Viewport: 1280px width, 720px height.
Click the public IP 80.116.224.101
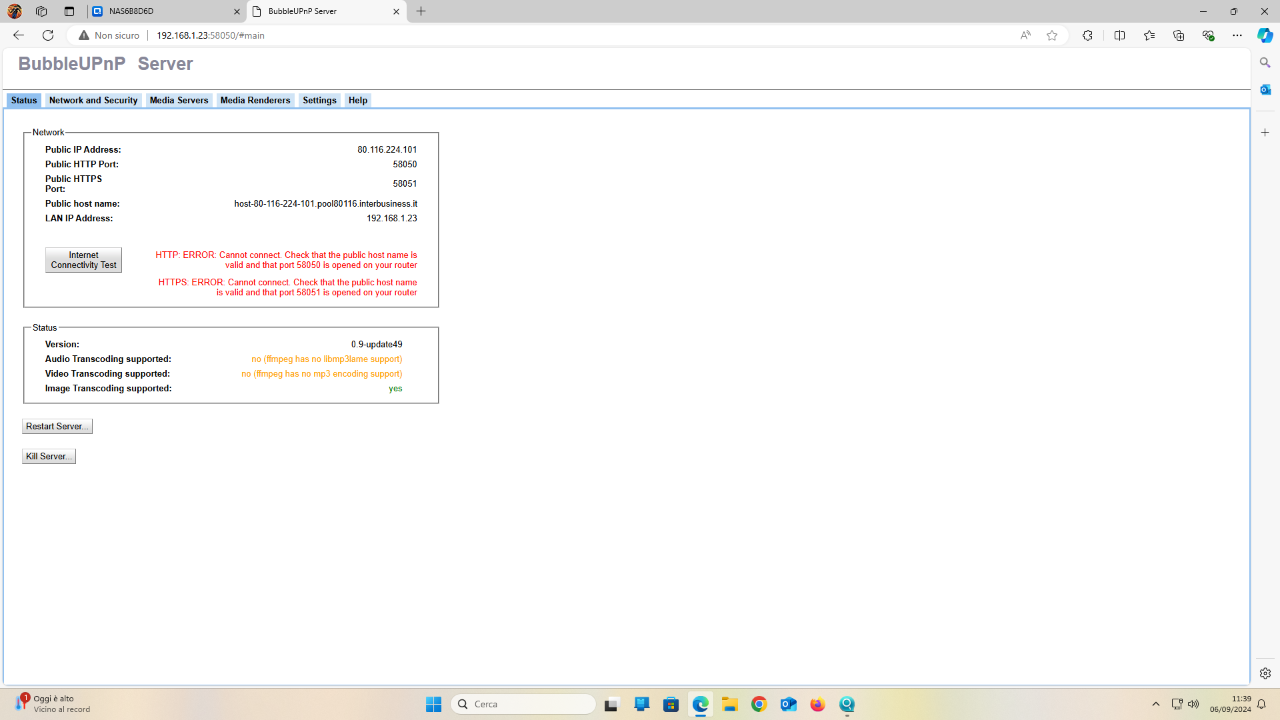pyautogui.click(x=387, y=150)
